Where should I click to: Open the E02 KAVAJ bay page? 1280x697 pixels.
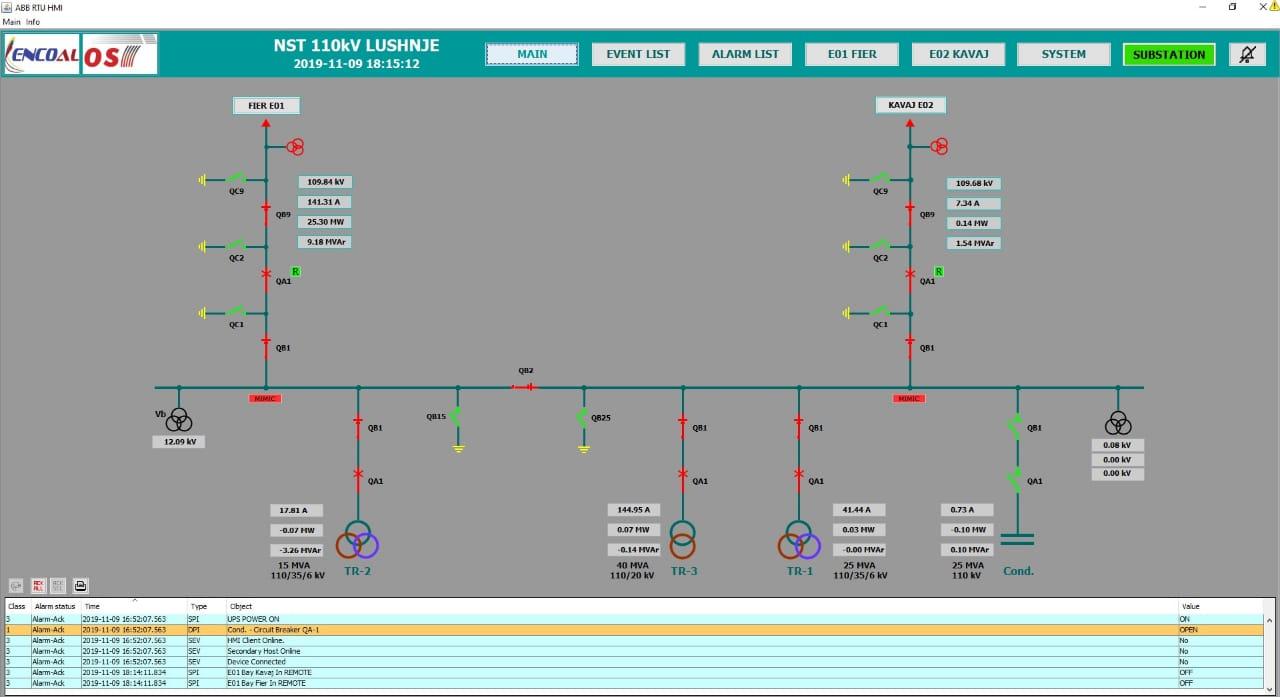tap(958, 54)
